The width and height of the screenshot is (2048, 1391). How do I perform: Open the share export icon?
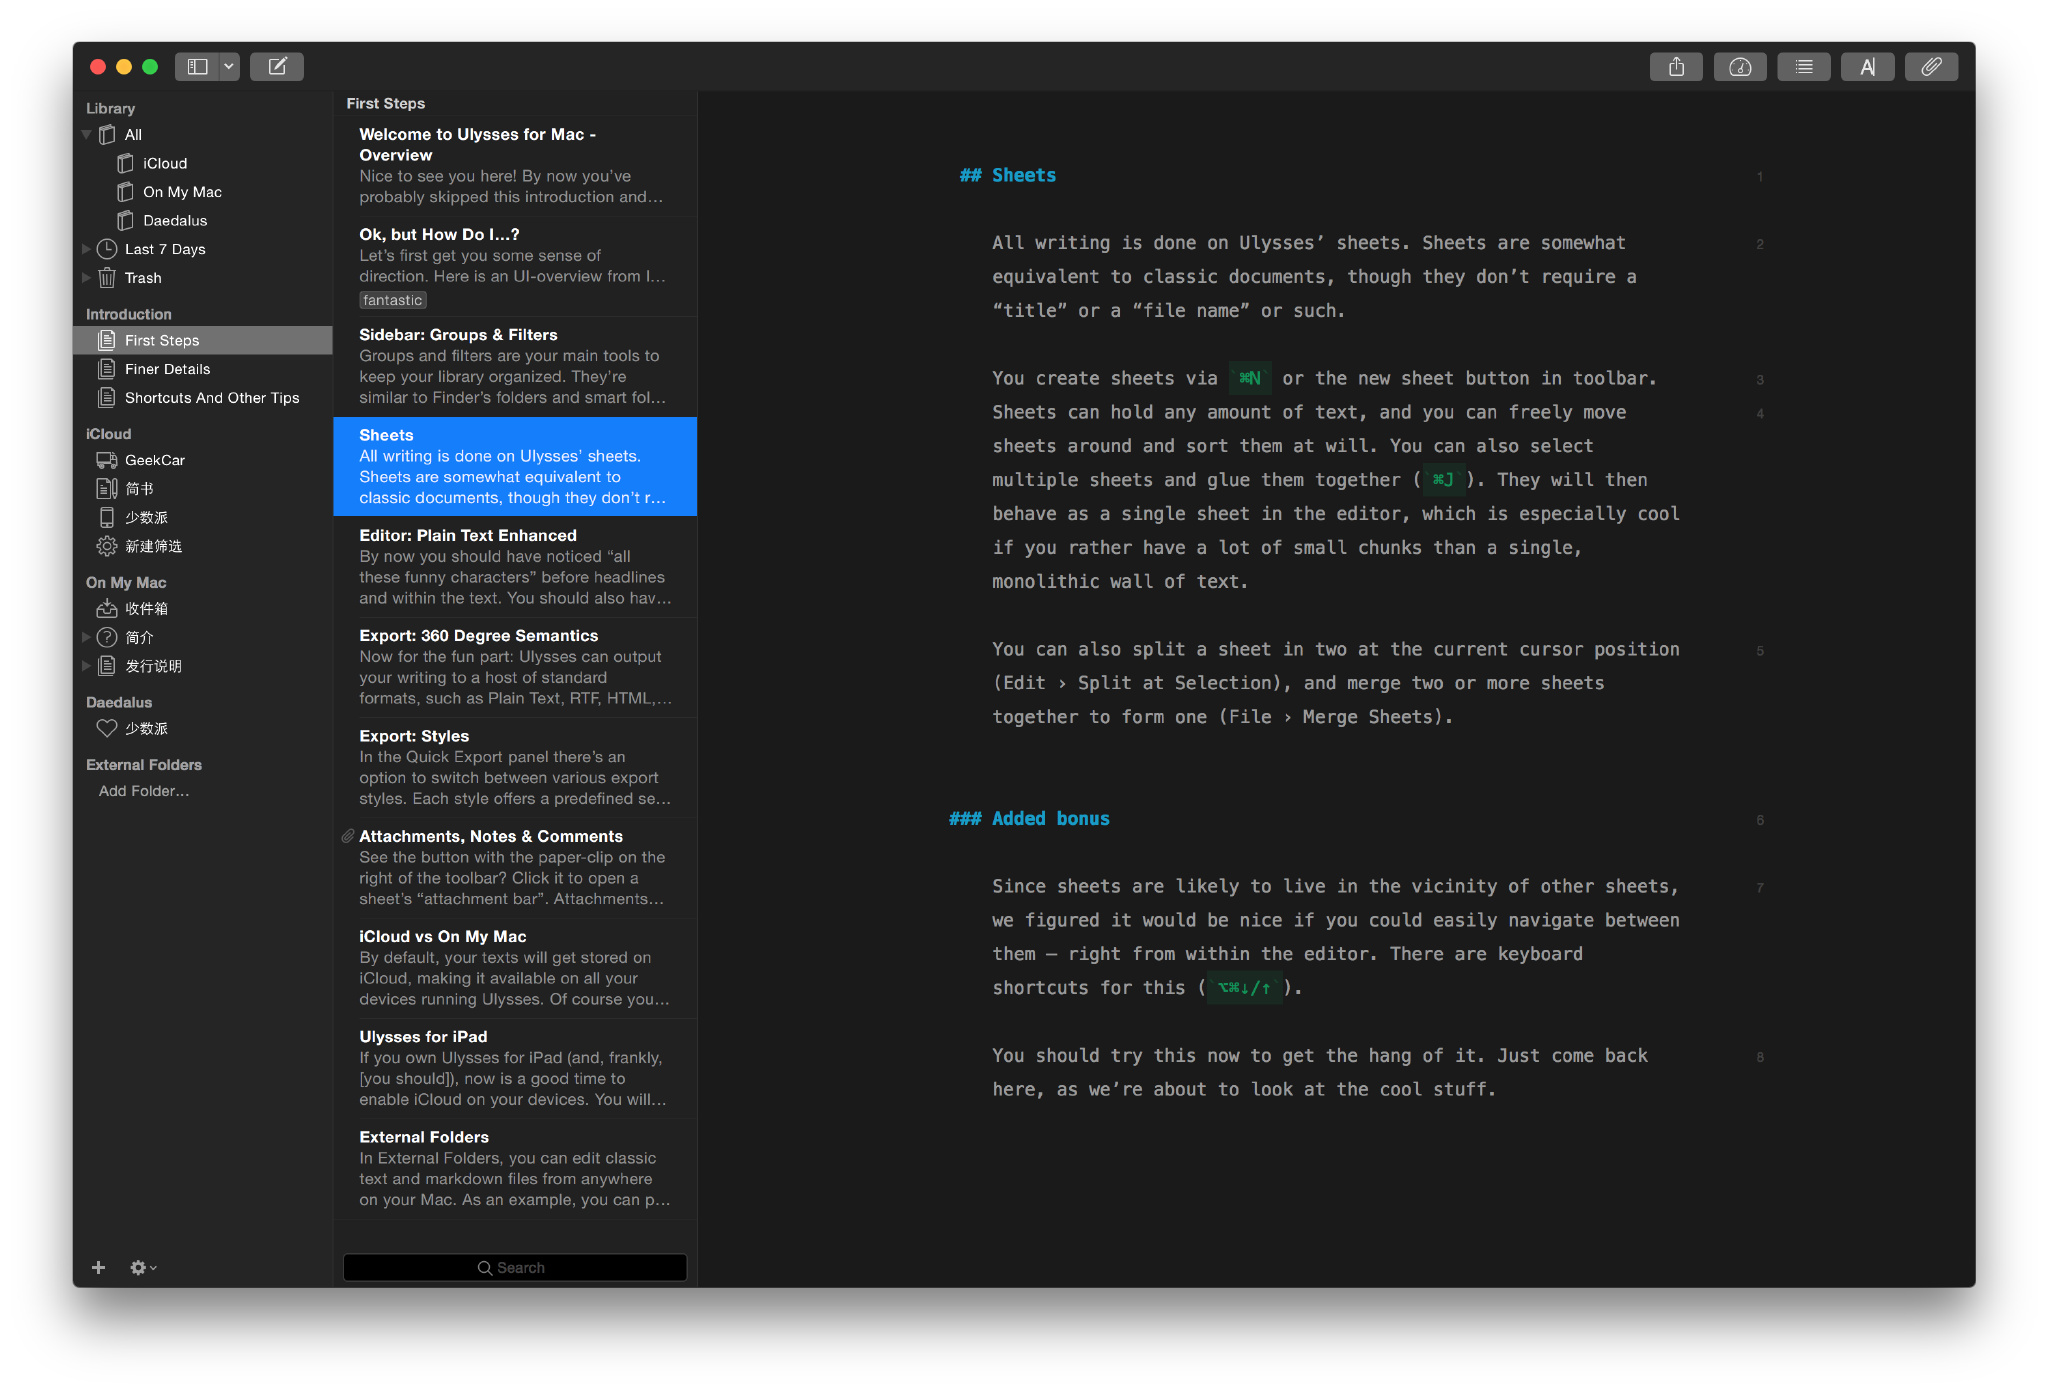(1676, 66)
